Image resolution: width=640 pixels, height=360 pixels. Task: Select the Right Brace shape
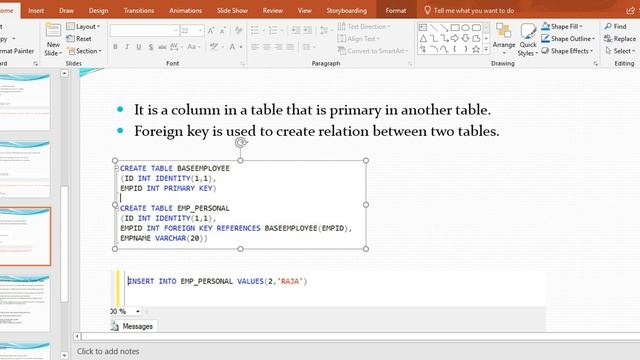click(465, 49)
